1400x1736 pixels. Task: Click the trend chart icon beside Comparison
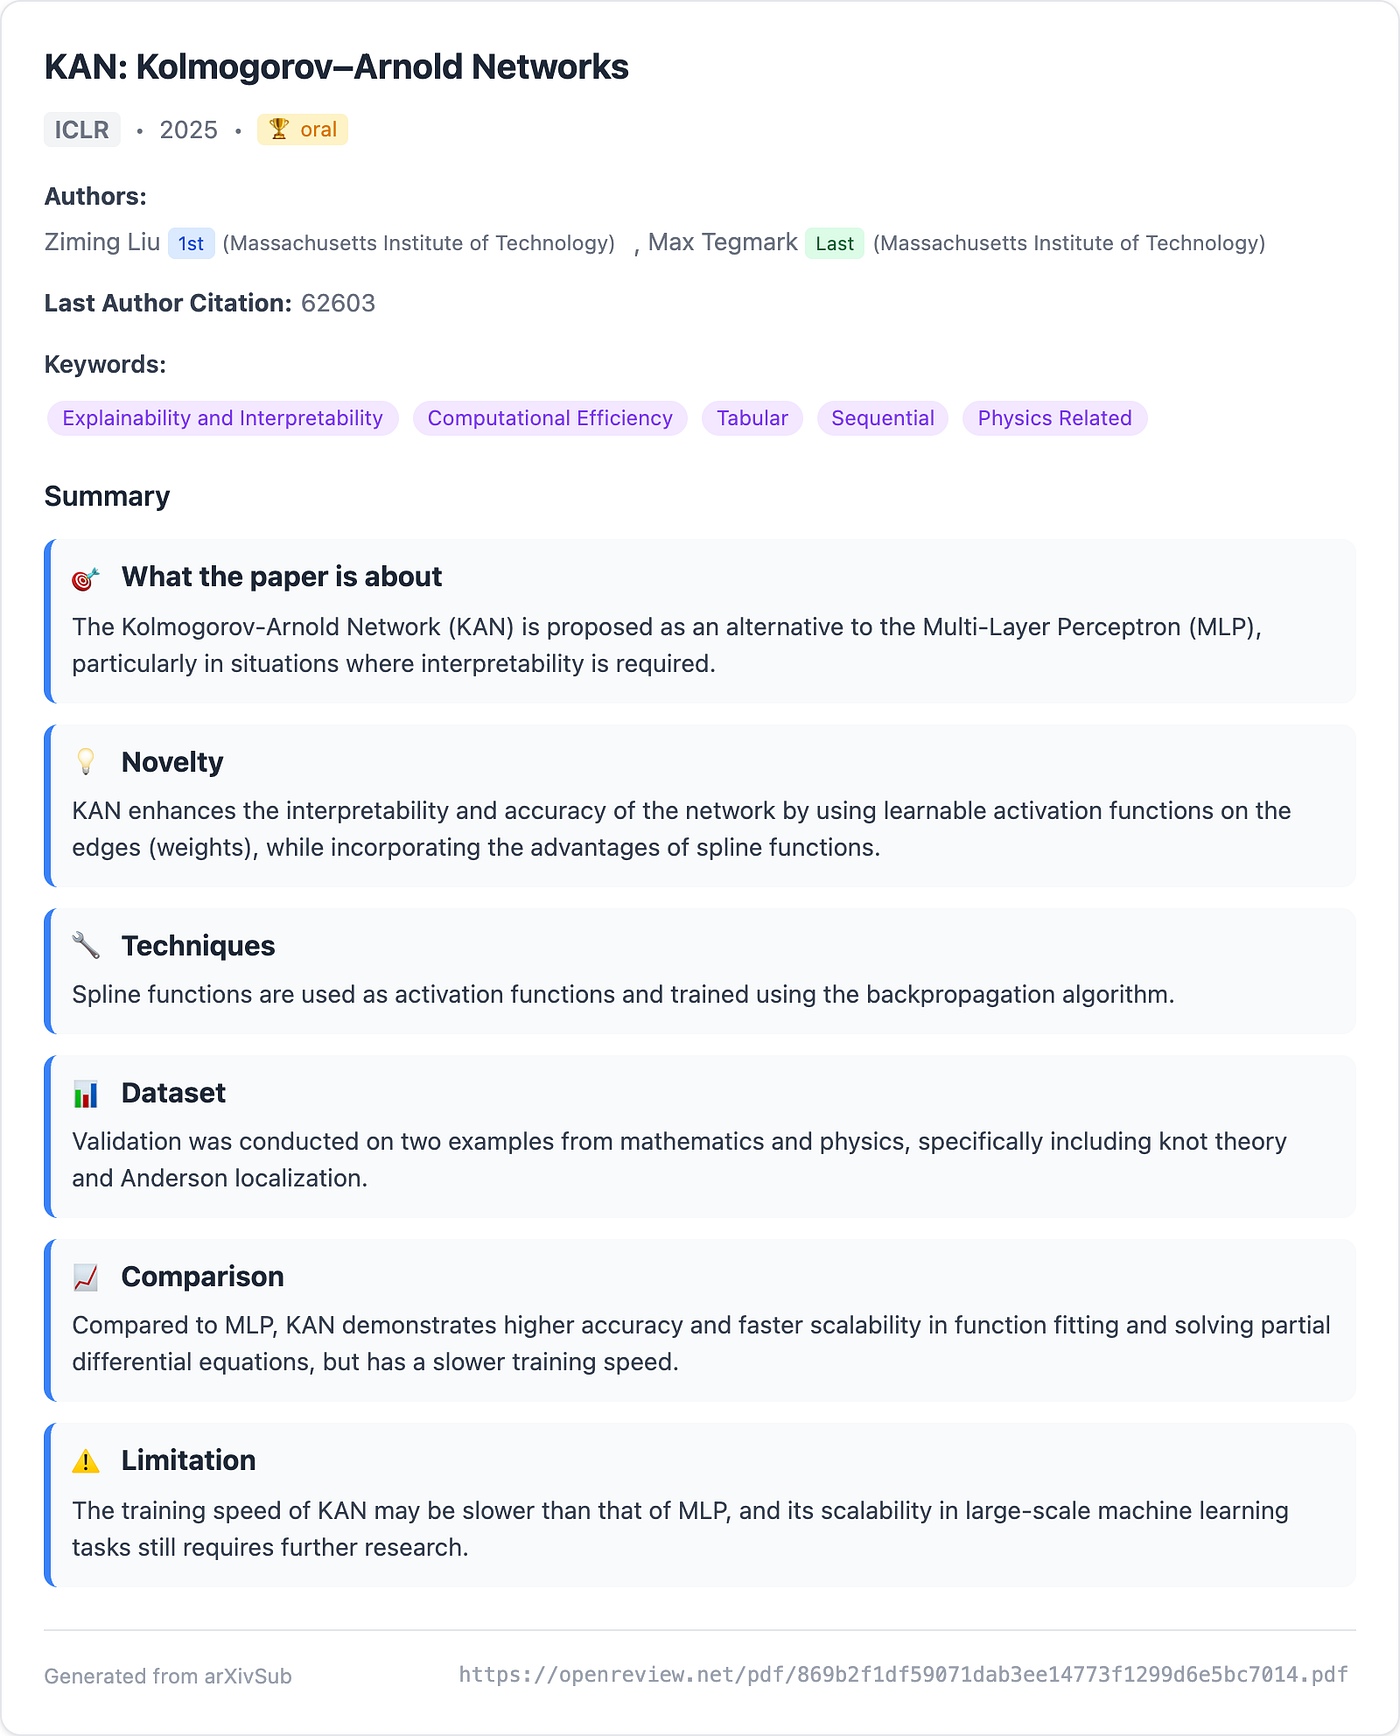tap(86, 1278)
